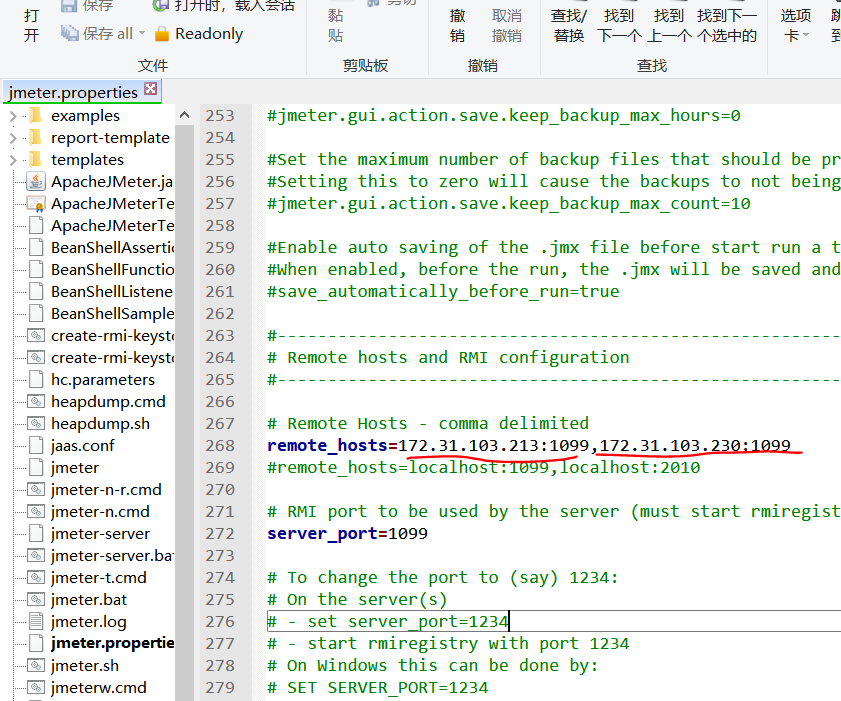Click the jmeter.bat script icon
Image resolution: width=841 pixels, height=701 pixels.
tap(36, 599)
